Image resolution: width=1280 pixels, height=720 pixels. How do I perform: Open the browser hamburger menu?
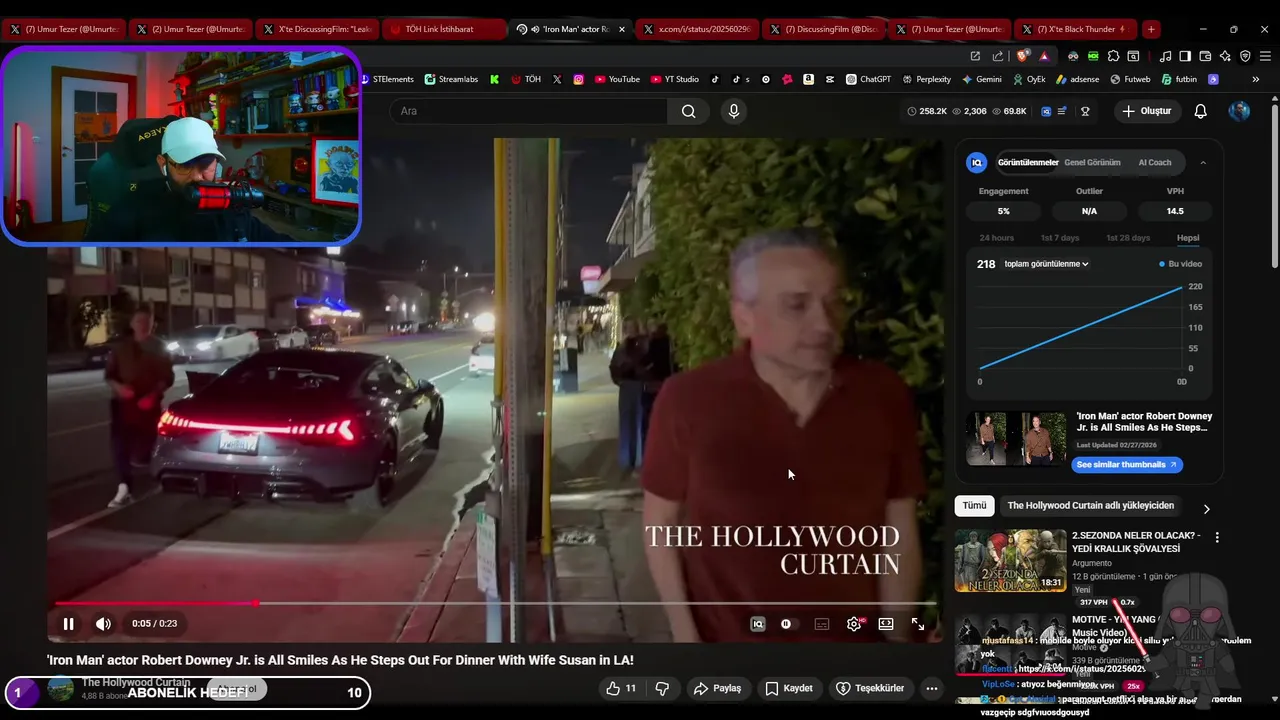coord(1265,56)
